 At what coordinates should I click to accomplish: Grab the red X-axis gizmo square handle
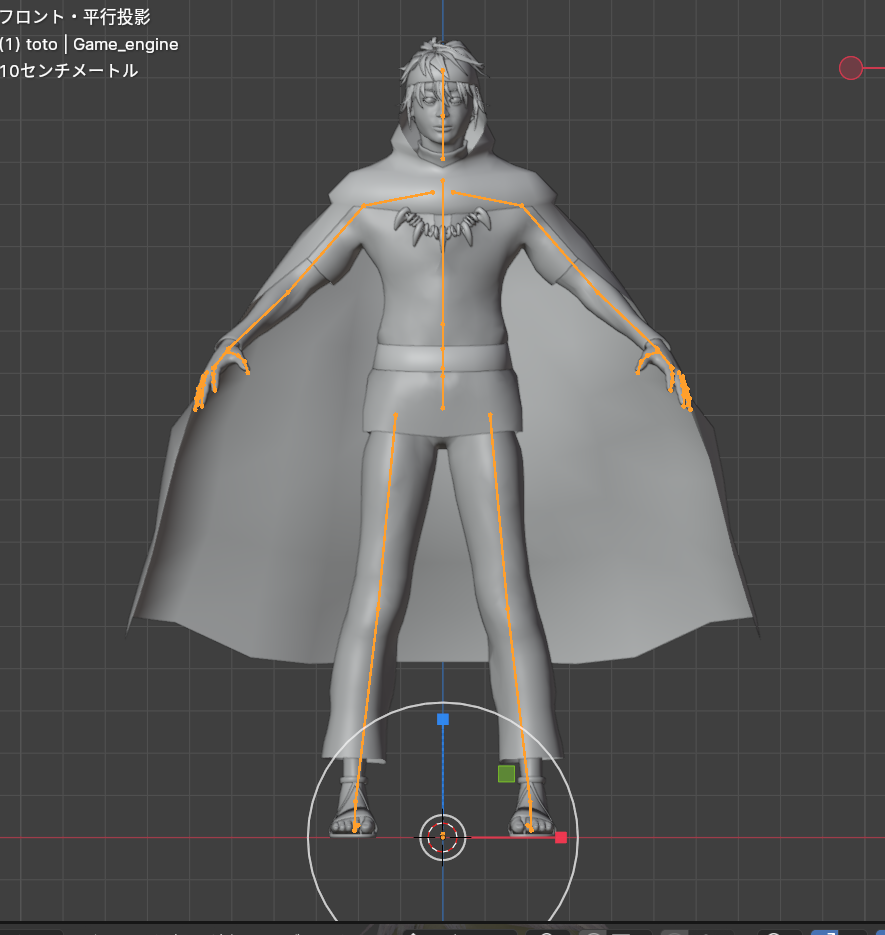click(561, 837)
